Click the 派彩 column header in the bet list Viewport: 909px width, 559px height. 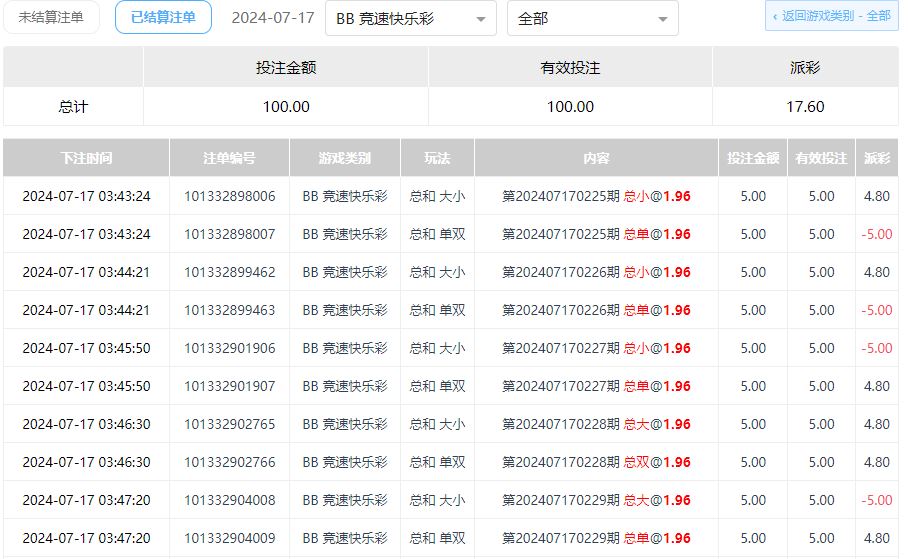pyautogui.click(x=876, y=158)
